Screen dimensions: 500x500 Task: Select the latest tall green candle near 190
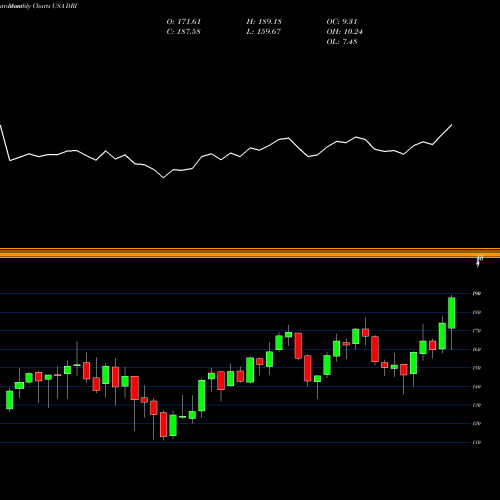pos(452,313)
